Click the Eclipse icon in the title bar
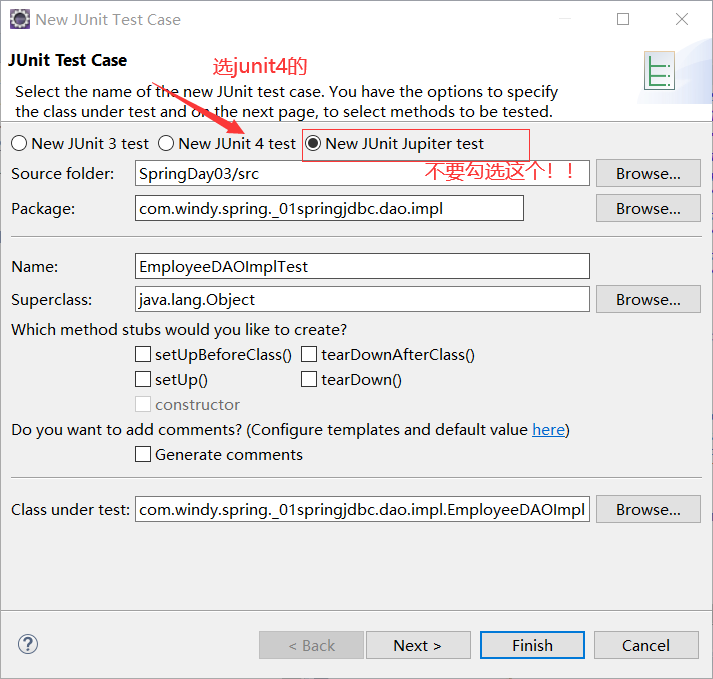713x679 pixels. 20,20
